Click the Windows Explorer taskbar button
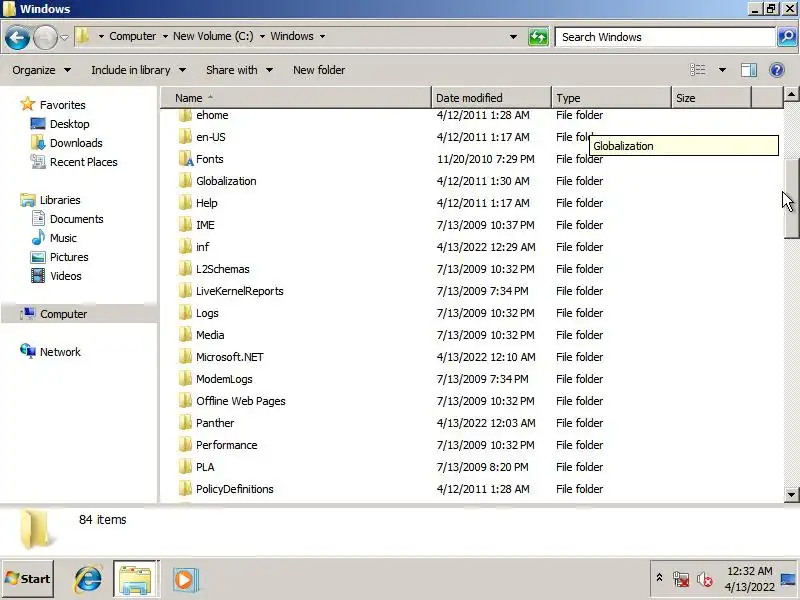Screen dimensions: 800x600 (135, 579)
